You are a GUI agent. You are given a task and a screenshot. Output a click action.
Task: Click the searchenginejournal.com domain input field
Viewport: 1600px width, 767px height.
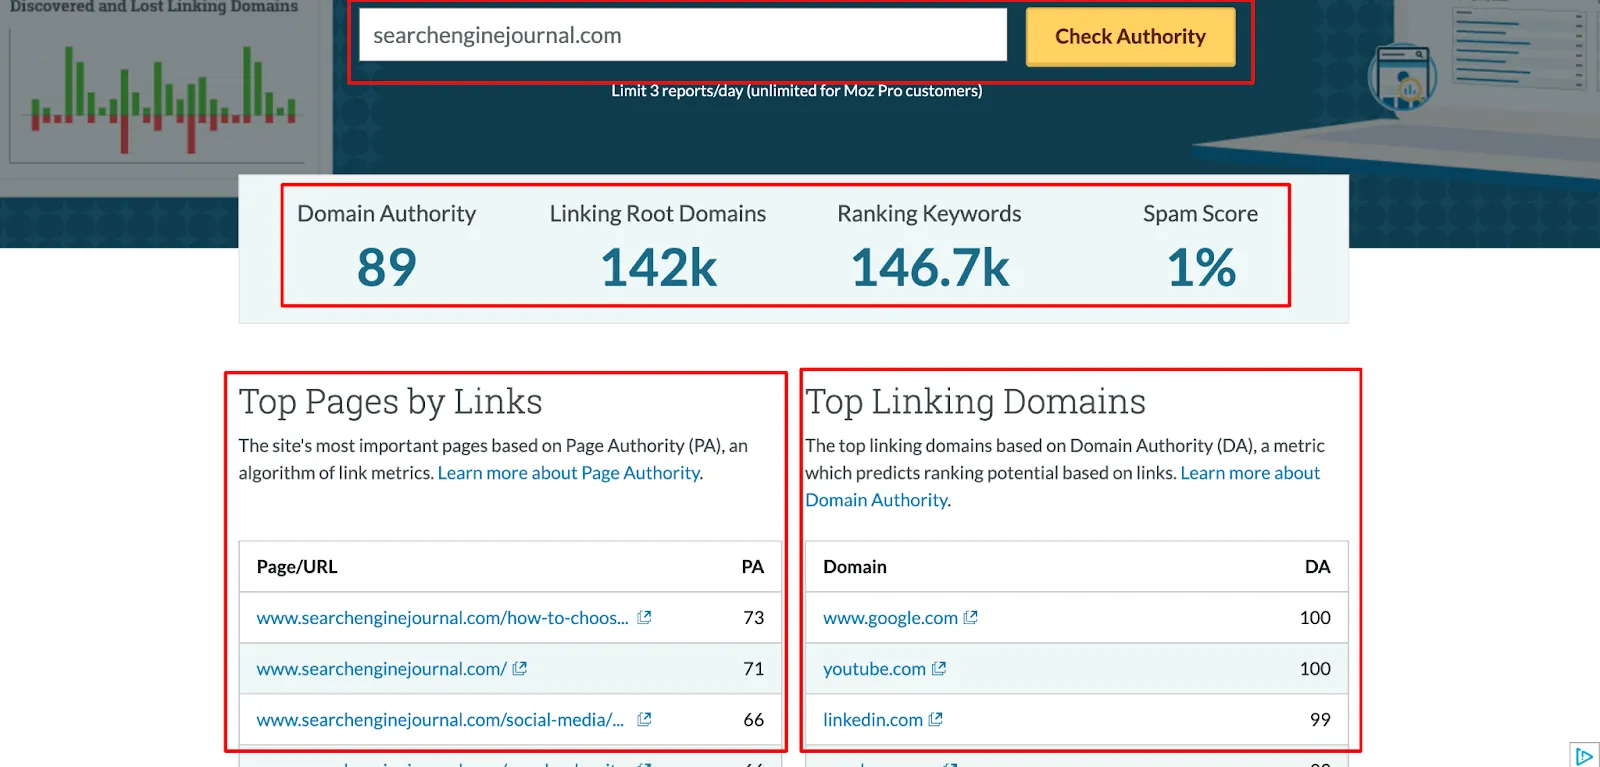pyautogui.click(x=682, y=36)
